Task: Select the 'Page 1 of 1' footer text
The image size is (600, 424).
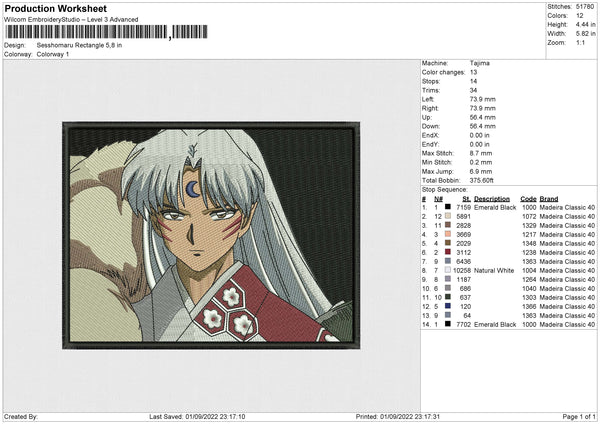Action: point(579,416)
